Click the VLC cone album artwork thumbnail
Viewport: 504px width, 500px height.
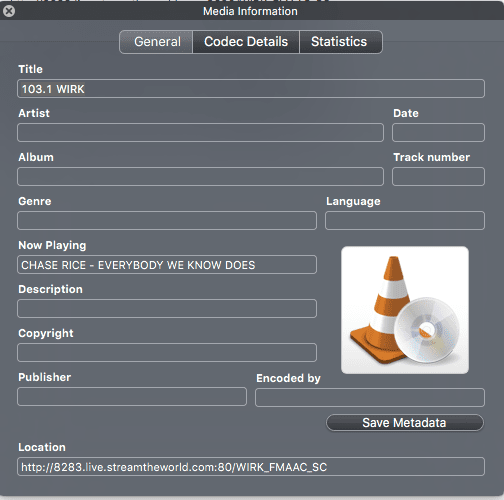[x=405, y=310]
